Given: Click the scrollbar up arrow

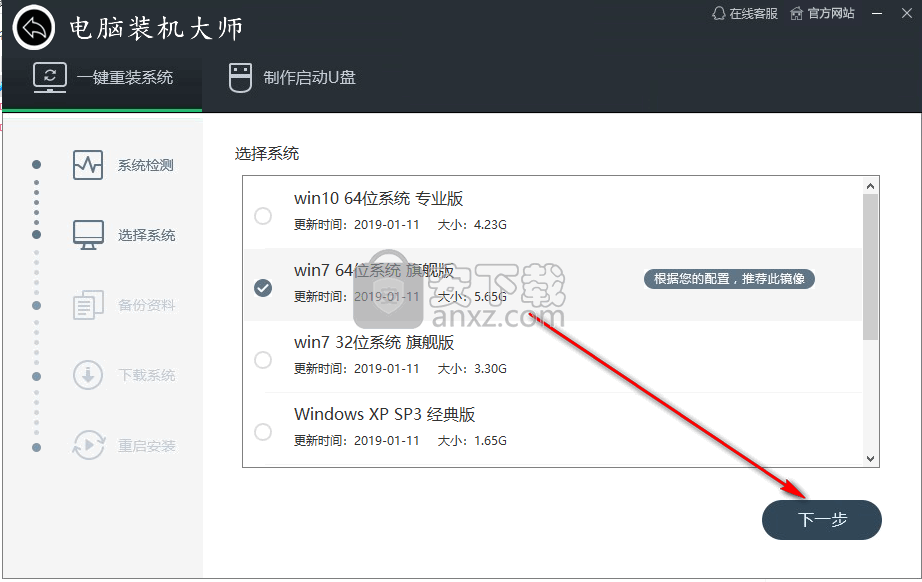Looking at the screenshot, I should click(x=870, y=186).
